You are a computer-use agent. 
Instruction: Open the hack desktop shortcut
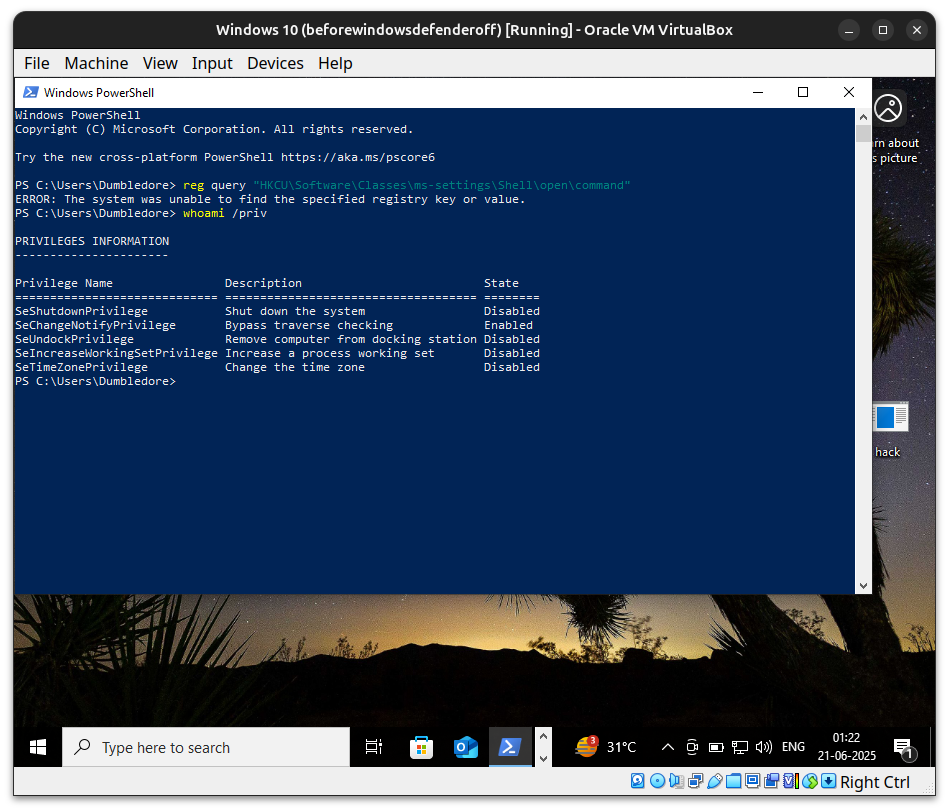890,430
